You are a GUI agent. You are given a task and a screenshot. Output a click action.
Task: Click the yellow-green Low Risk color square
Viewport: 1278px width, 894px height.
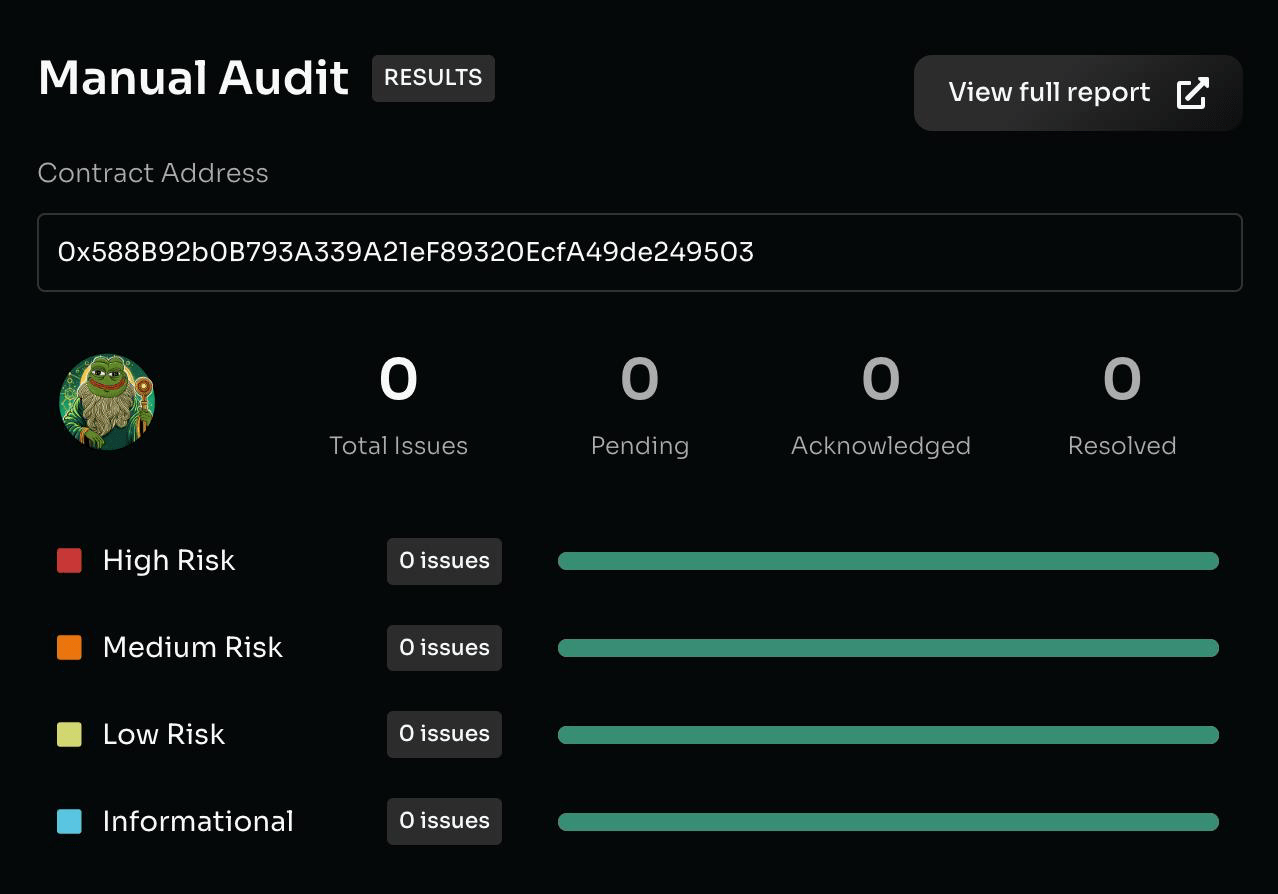[69, 735]
